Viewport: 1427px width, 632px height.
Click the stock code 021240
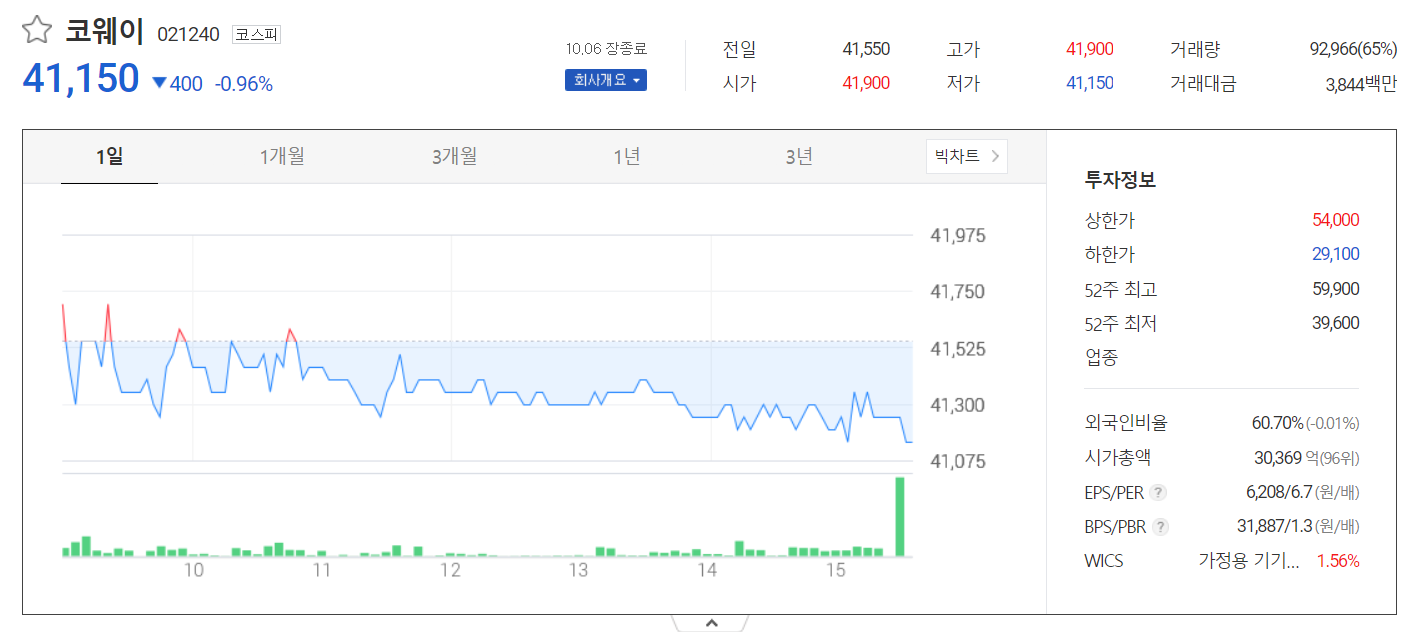tap(188, 34)
